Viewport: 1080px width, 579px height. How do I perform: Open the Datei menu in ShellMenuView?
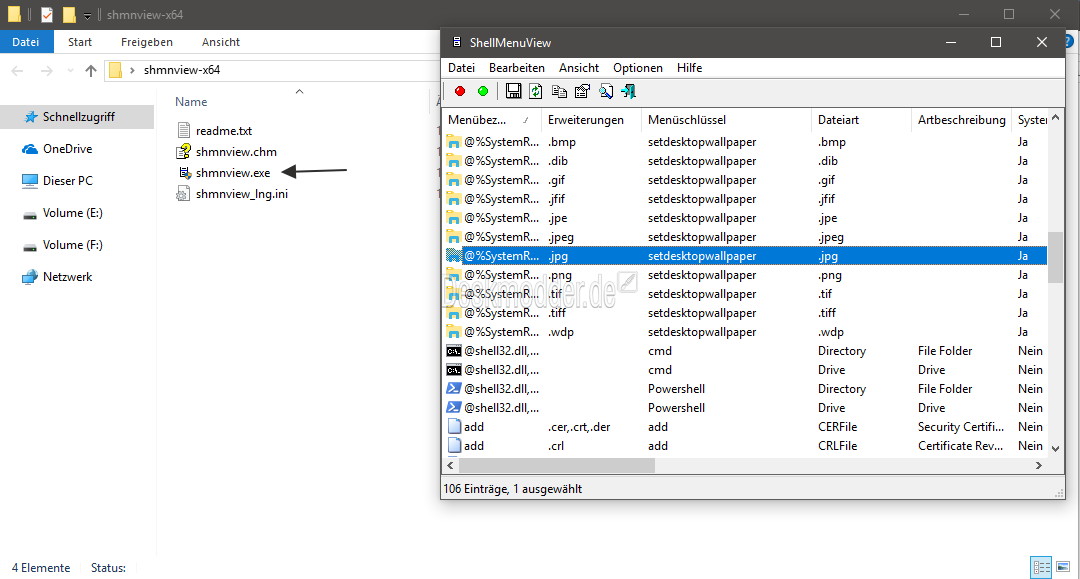[x=461, y=67]
